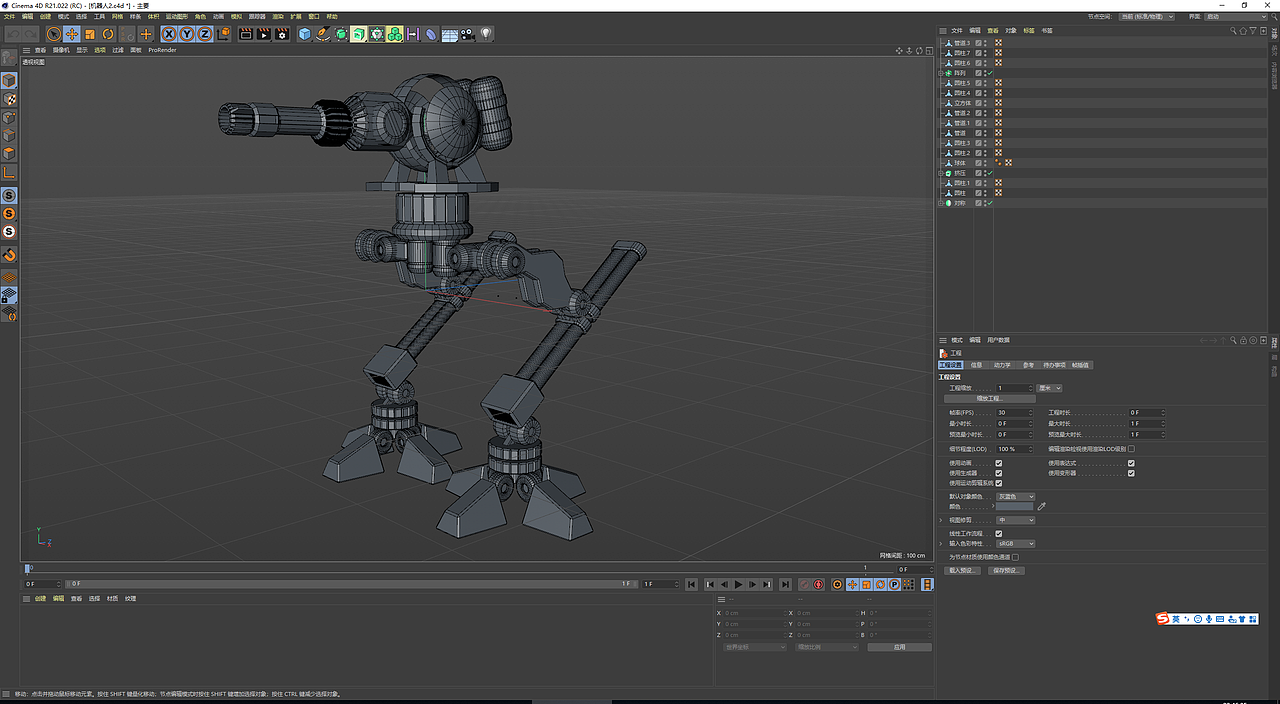Toggle Z axis lock

pyautogui.click(x=205, y=34)
